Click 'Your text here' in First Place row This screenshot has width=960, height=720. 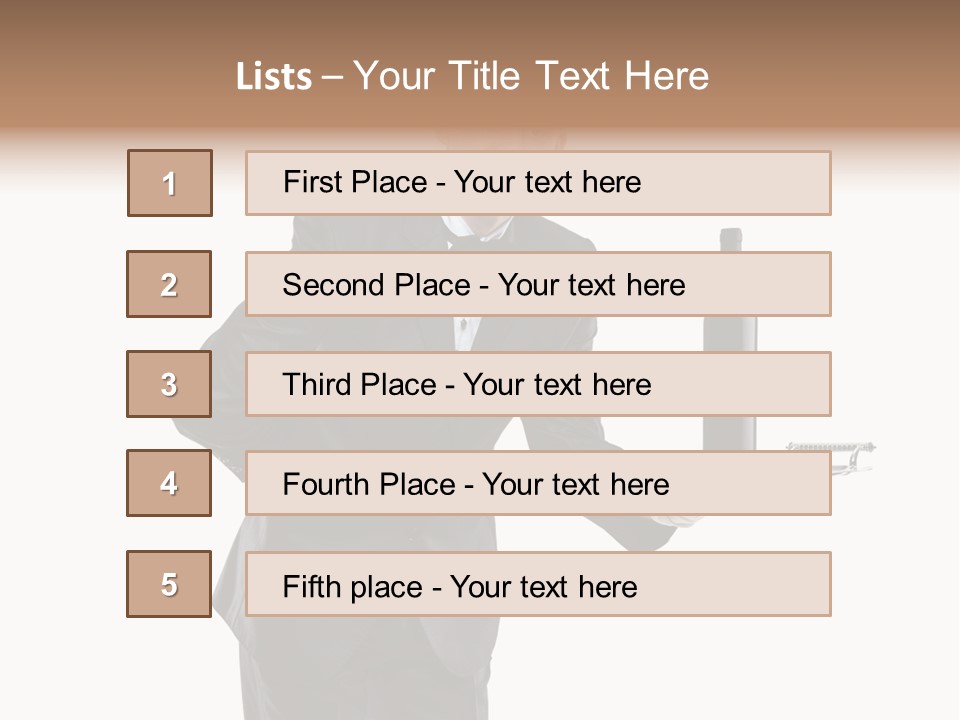pos(547,183)
